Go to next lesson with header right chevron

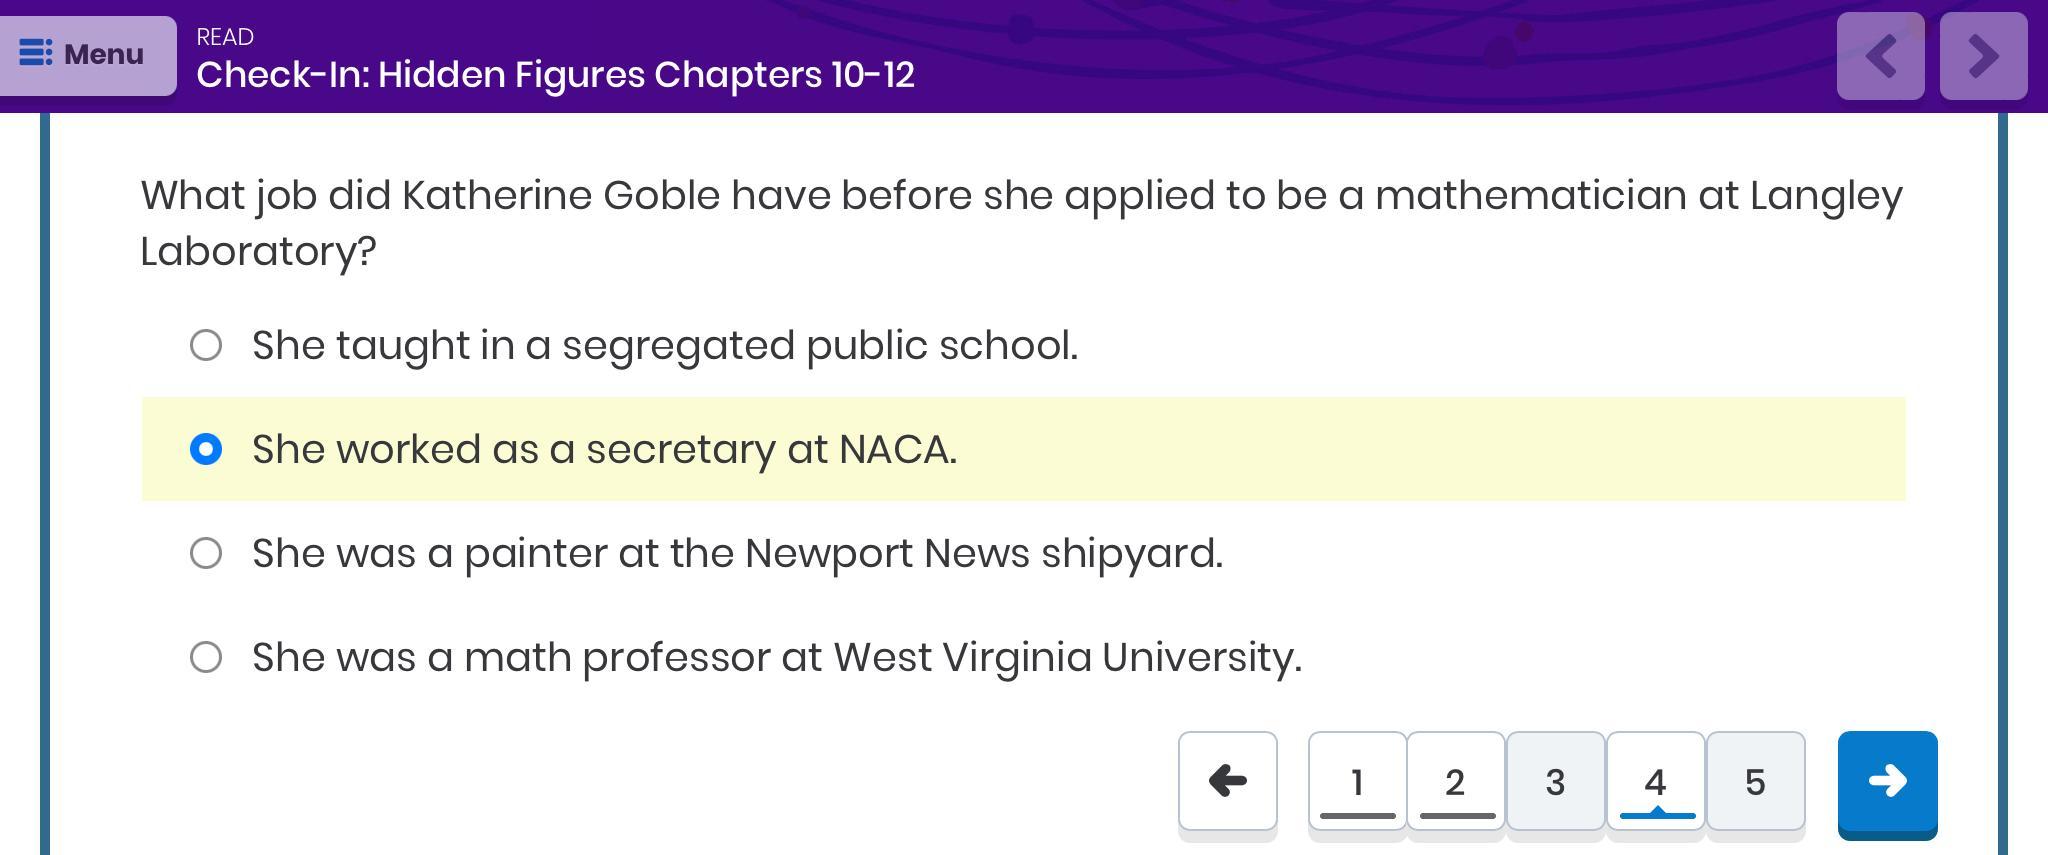tap(1983, 56)
